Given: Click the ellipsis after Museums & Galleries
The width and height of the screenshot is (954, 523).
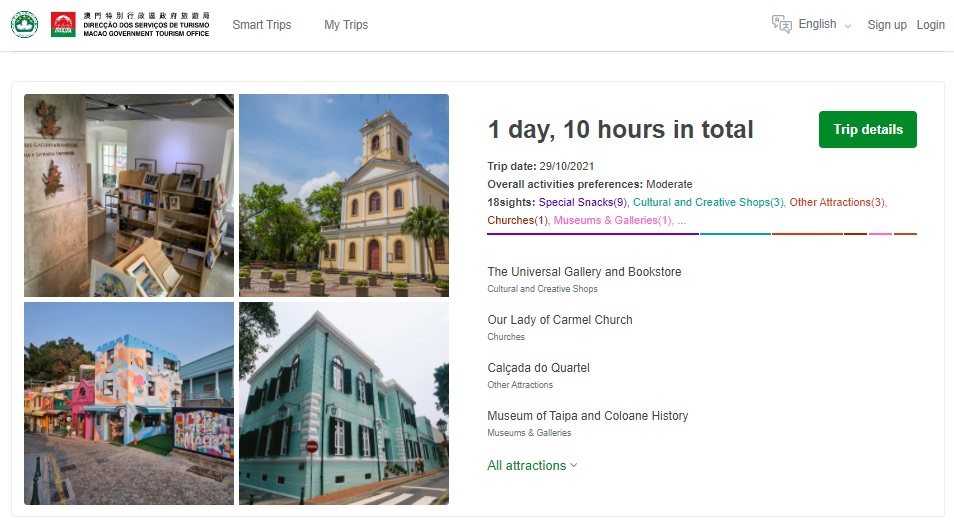Looking at the screenshot, I should [x=681, y=221].
